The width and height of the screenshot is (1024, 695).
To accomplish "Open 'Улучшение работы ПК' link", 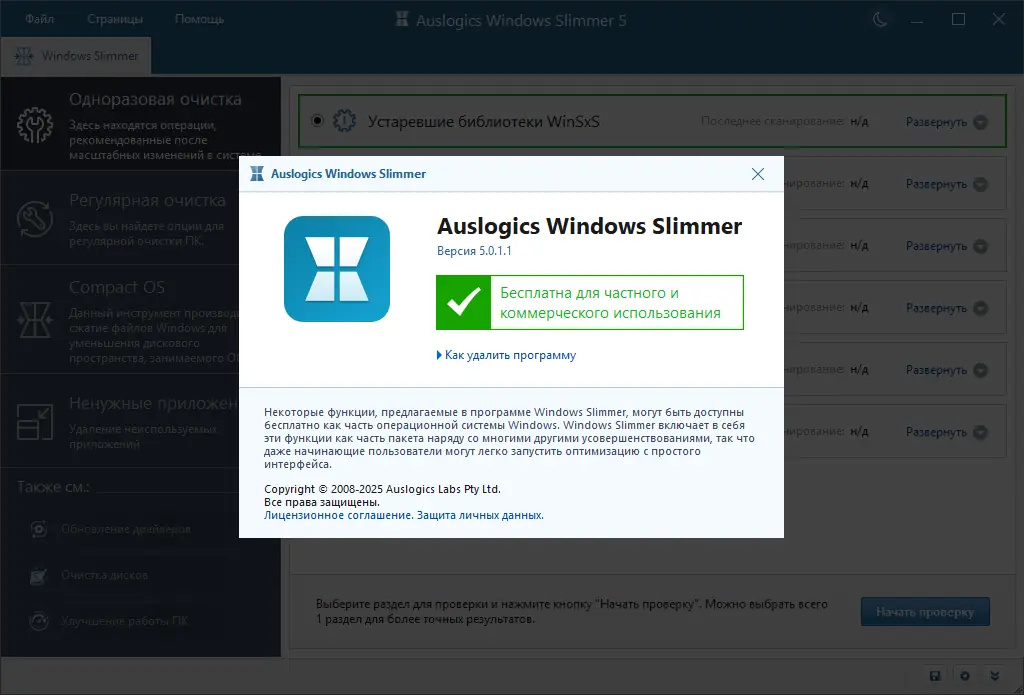I will (x=124, y=621).
